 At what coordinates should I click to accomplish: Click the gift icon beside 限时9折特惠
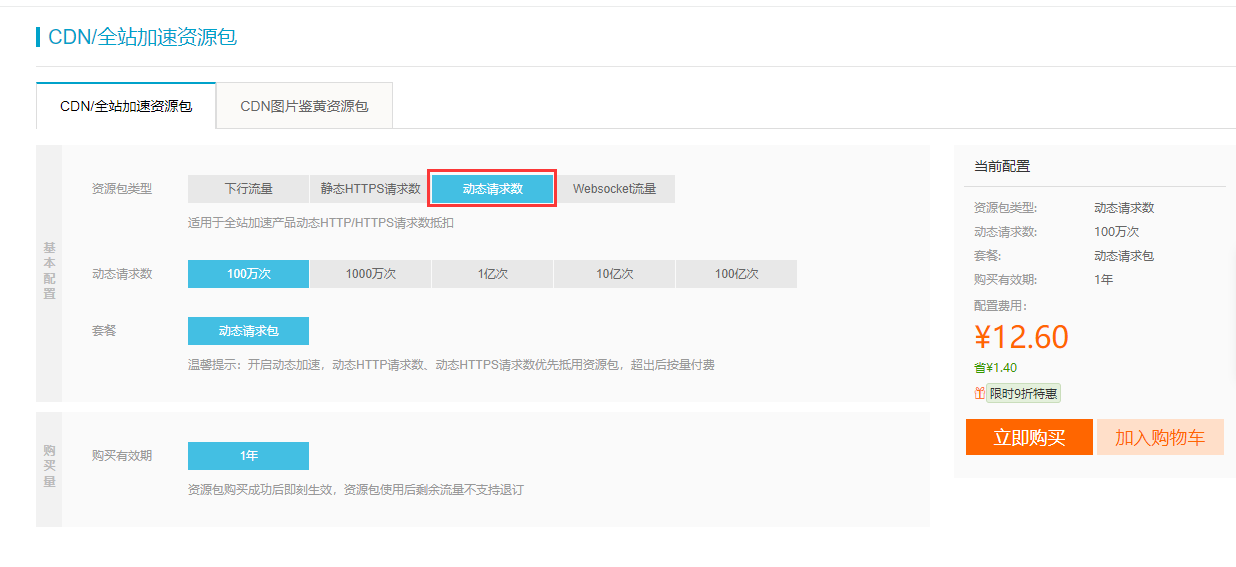click(x=980, y=393)
